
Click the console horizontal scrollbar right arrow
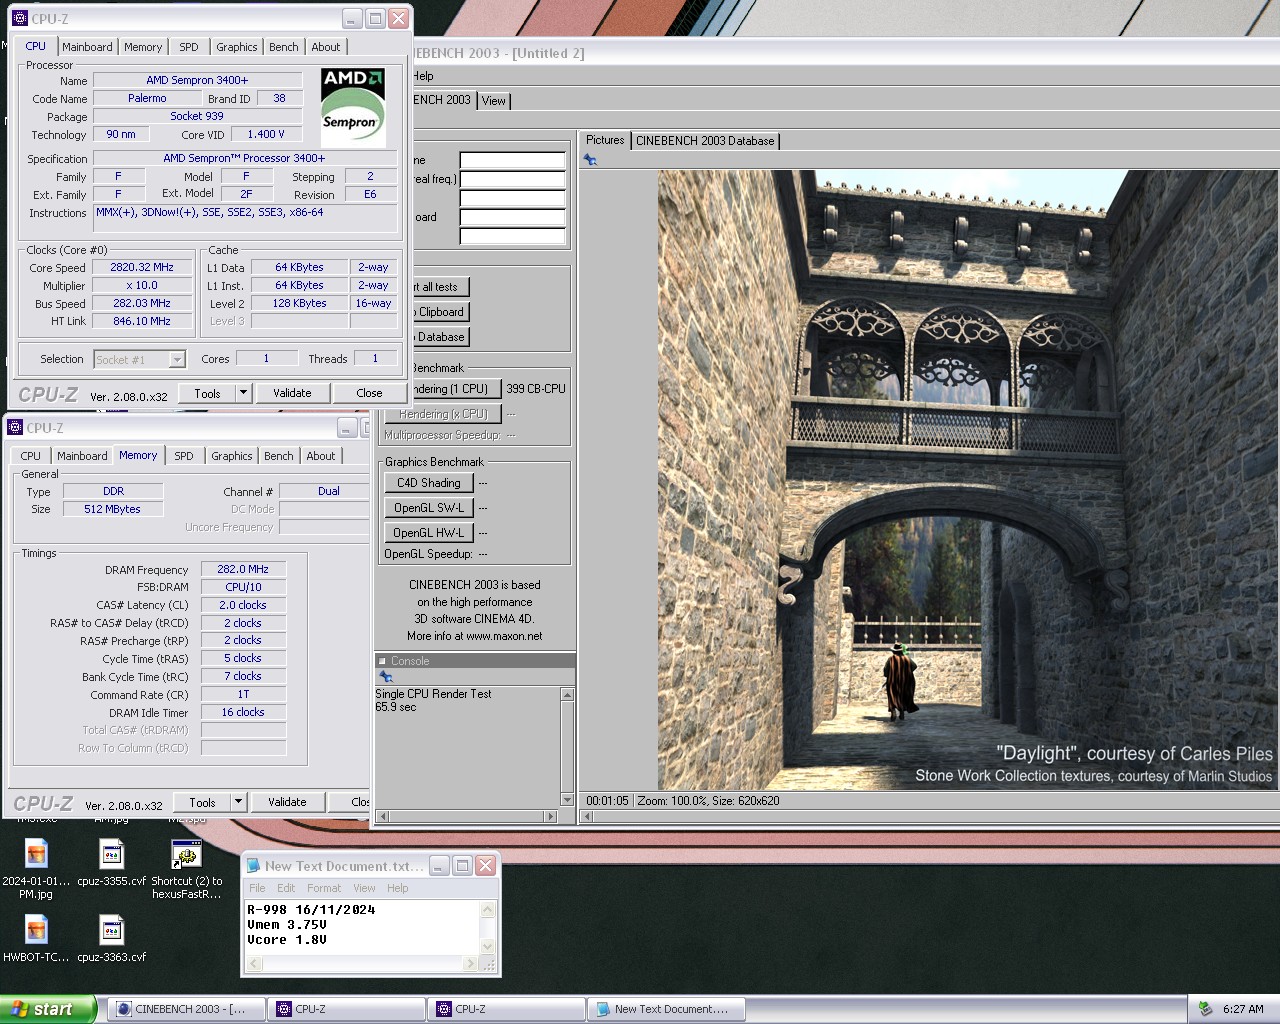tap(549, 816)
